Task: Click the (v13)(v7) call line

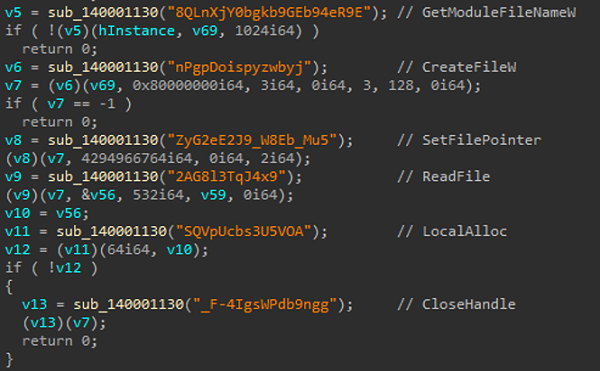Action: tap(64, 323)
